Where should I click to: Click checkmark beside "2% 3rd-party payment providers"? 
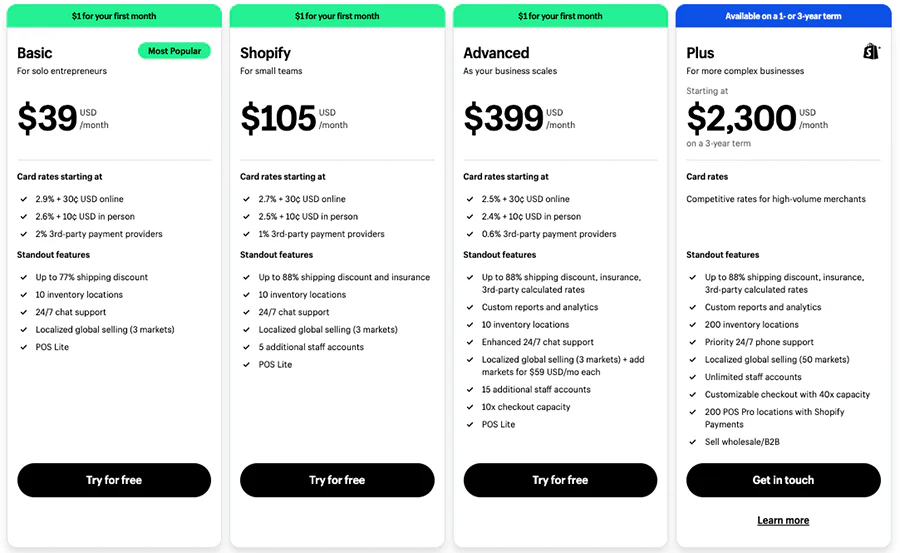coord(22,234)
